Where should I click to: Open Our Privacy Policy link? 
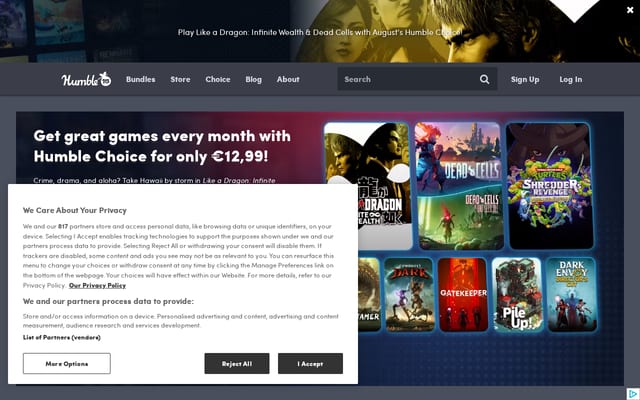[x=97, y=285]
